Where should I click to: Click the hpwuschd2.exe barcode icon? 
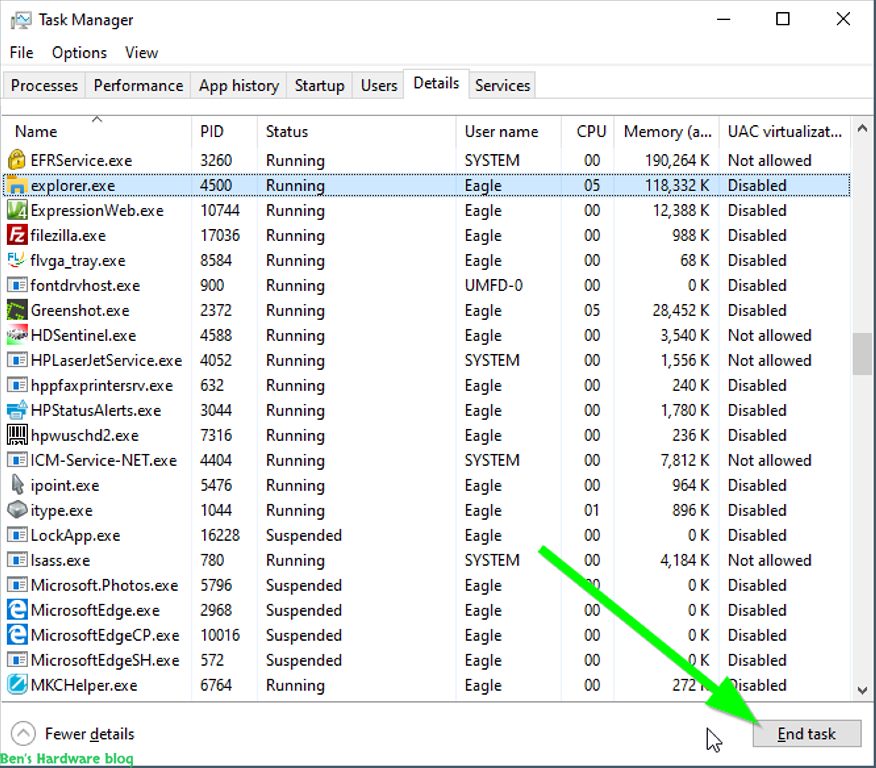[x=17, y=435]
